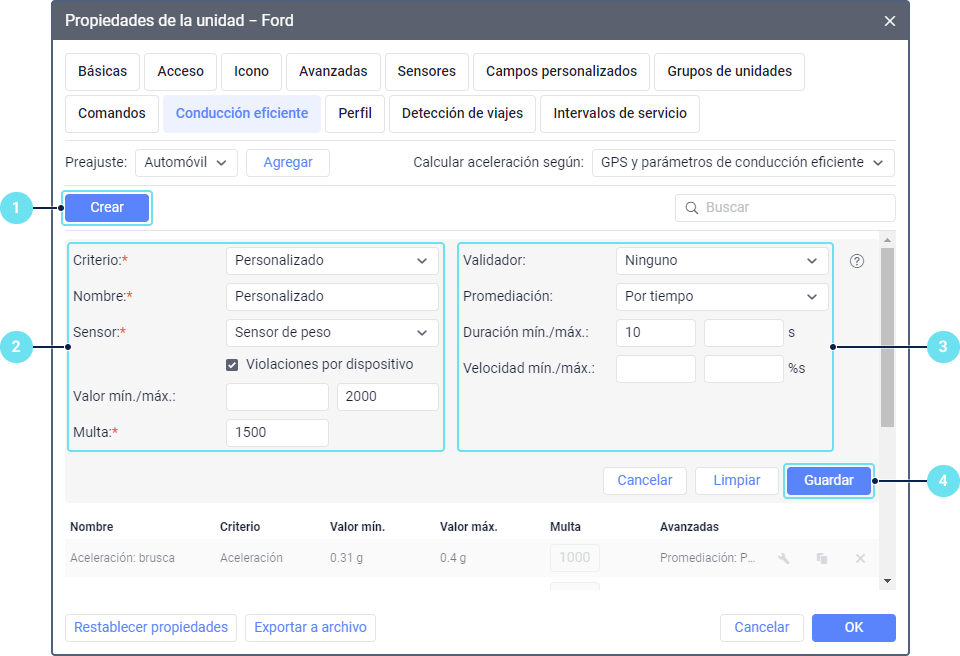
Task: Click the Promediación: P... advanced cell
Action: point(708,558)
